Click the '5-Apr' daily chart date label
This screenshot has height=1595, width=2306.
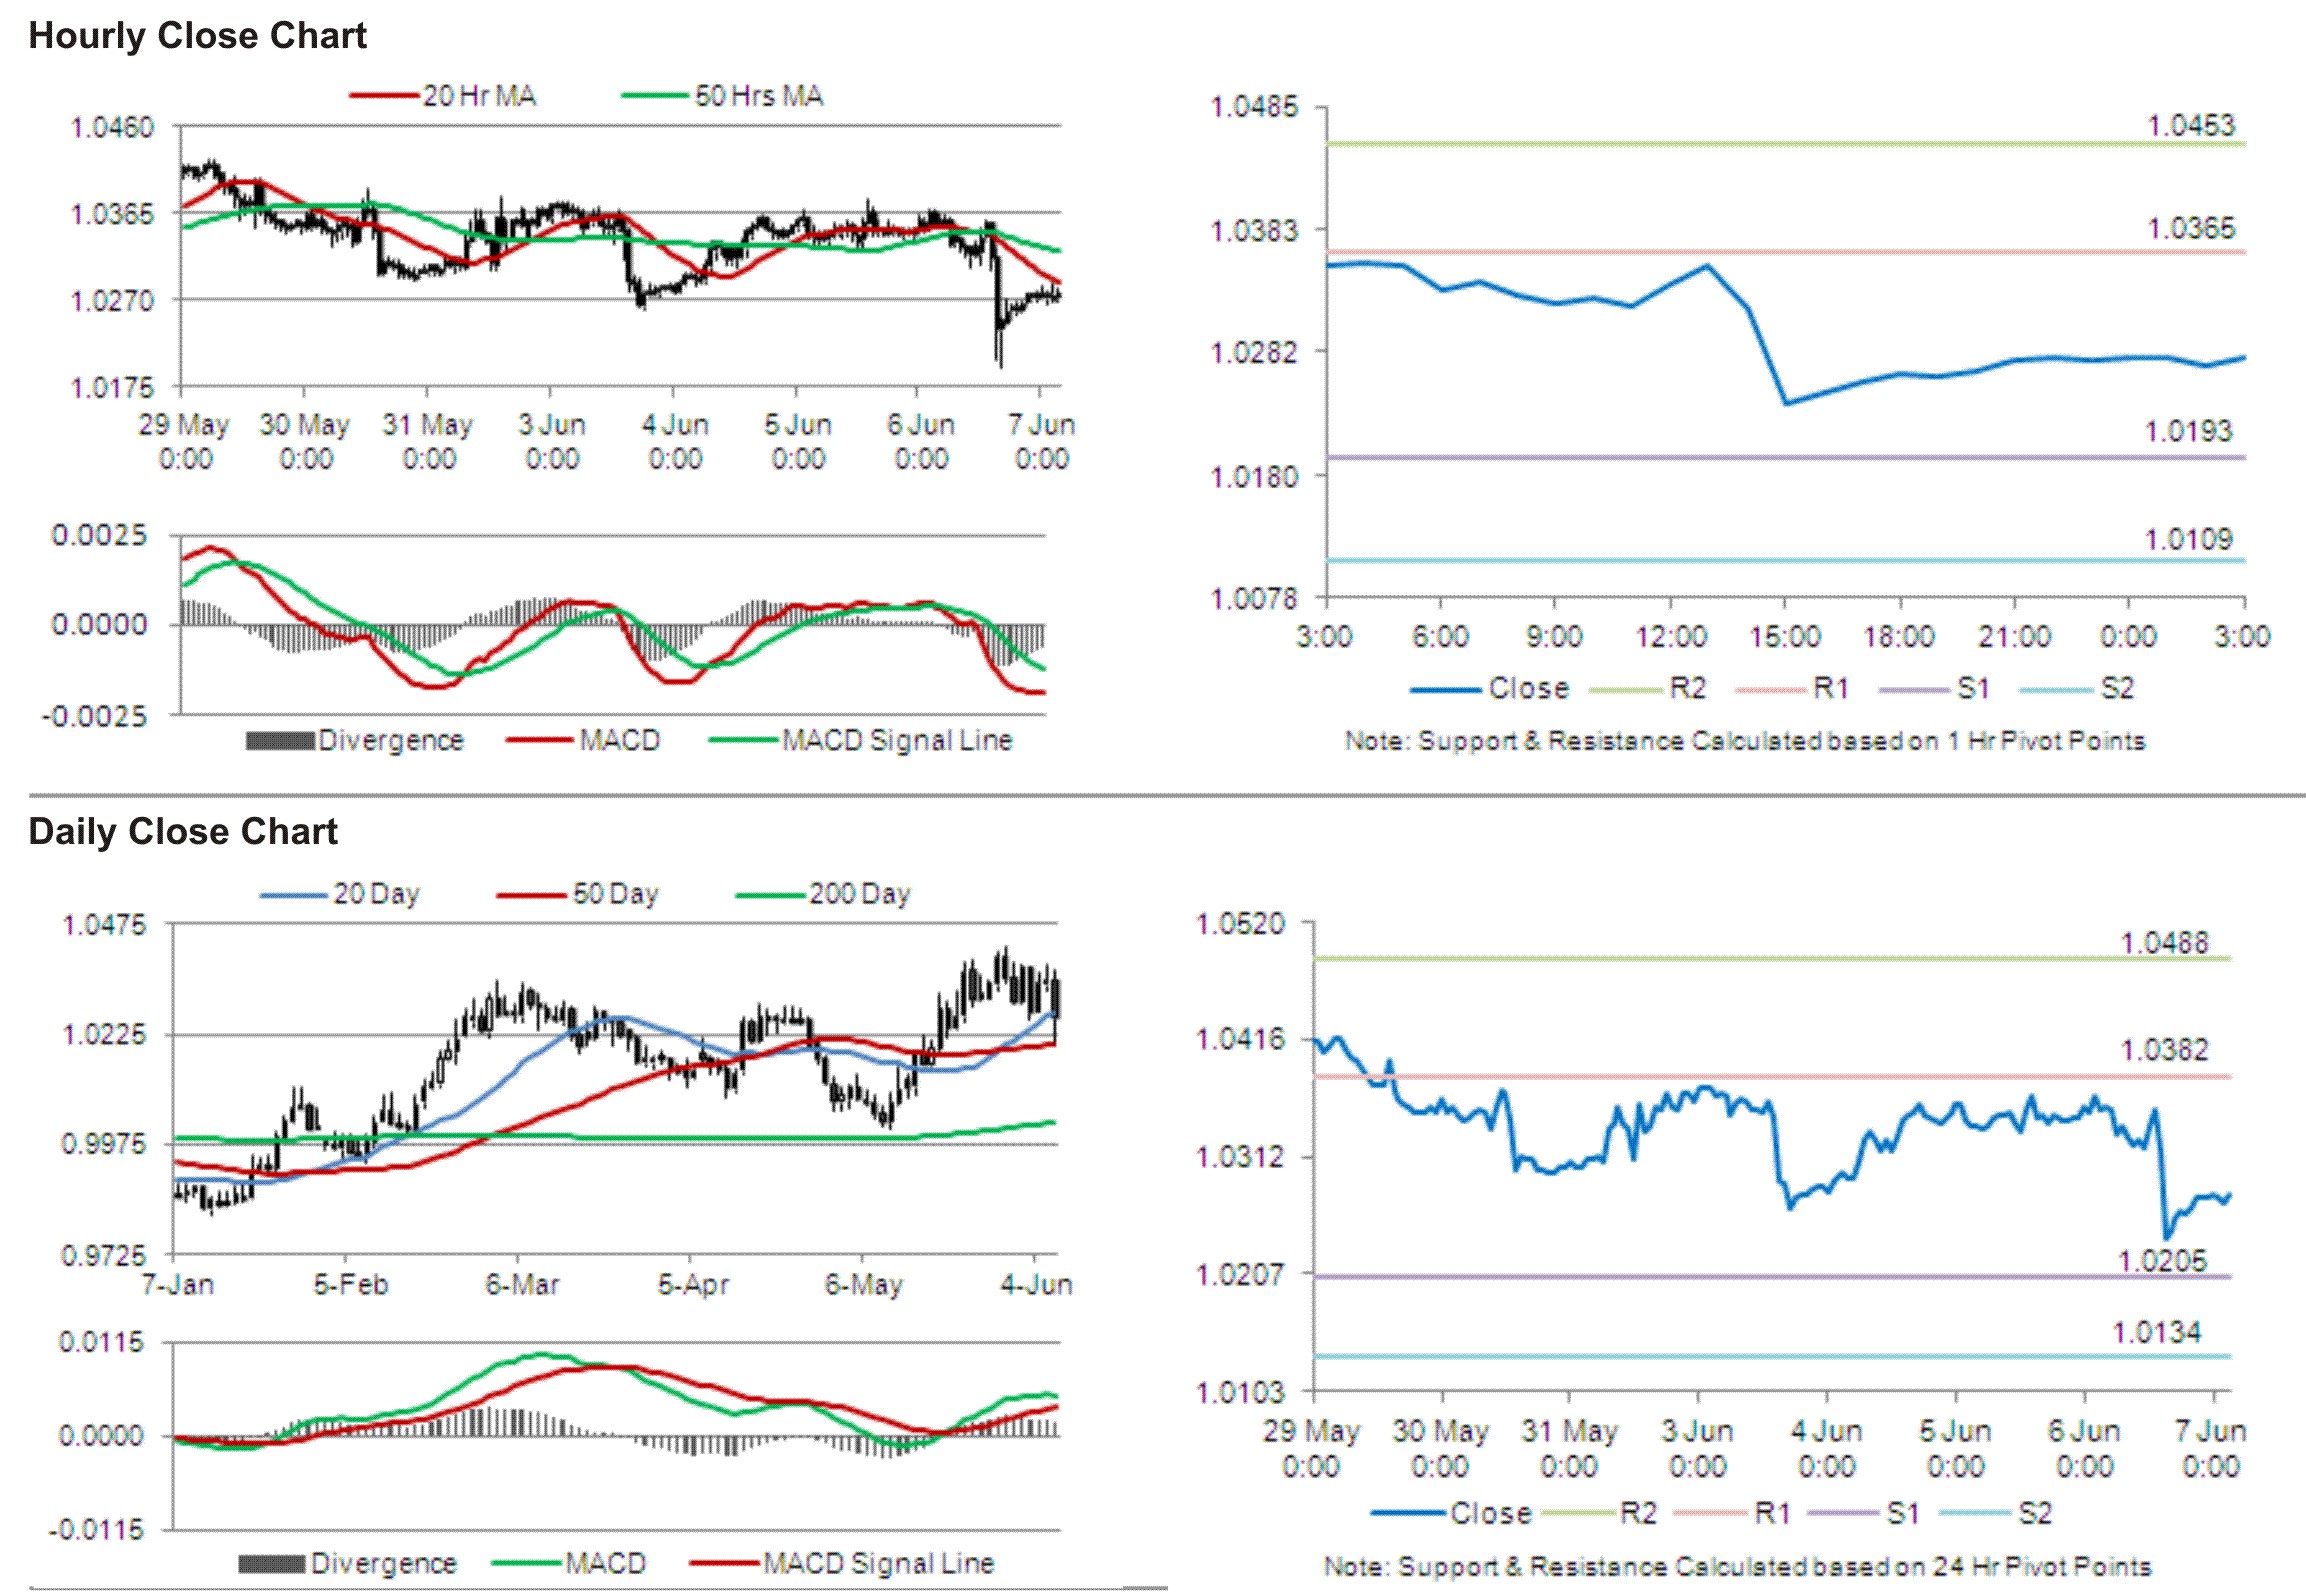click(693, 1285)
